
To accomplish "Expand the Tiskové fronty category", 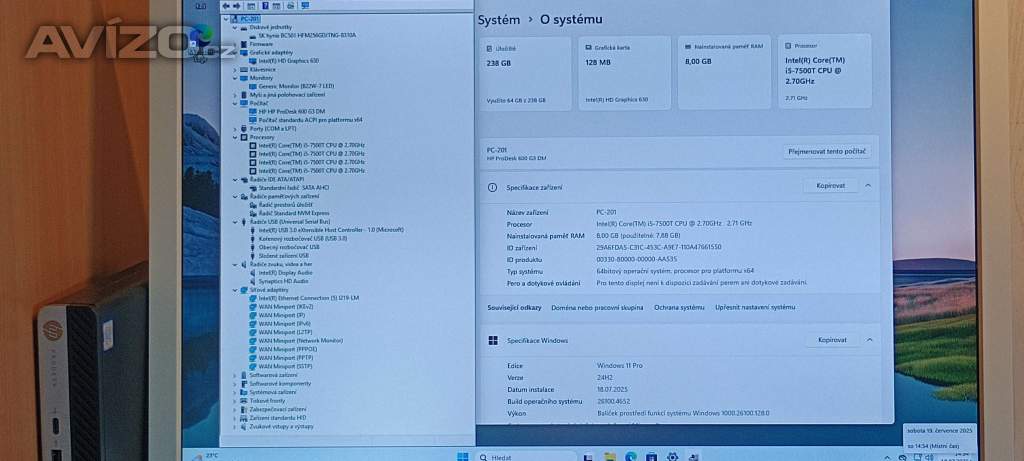I will coord(235,401).
